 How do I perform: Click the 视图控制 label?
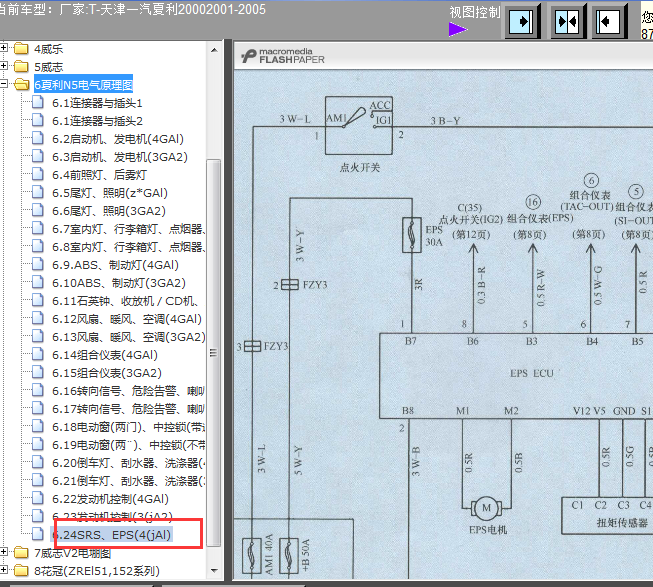pos(474,12)
